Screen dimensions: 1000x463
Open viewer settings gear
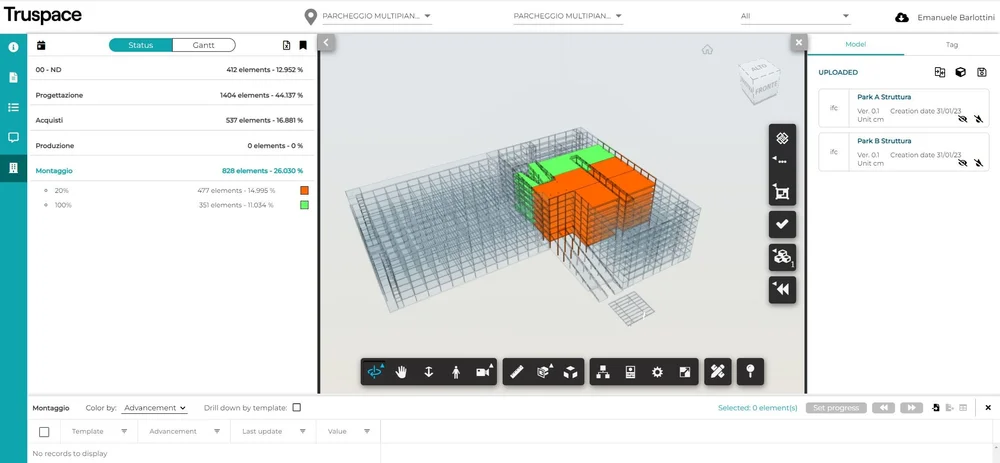coord(658,372)
